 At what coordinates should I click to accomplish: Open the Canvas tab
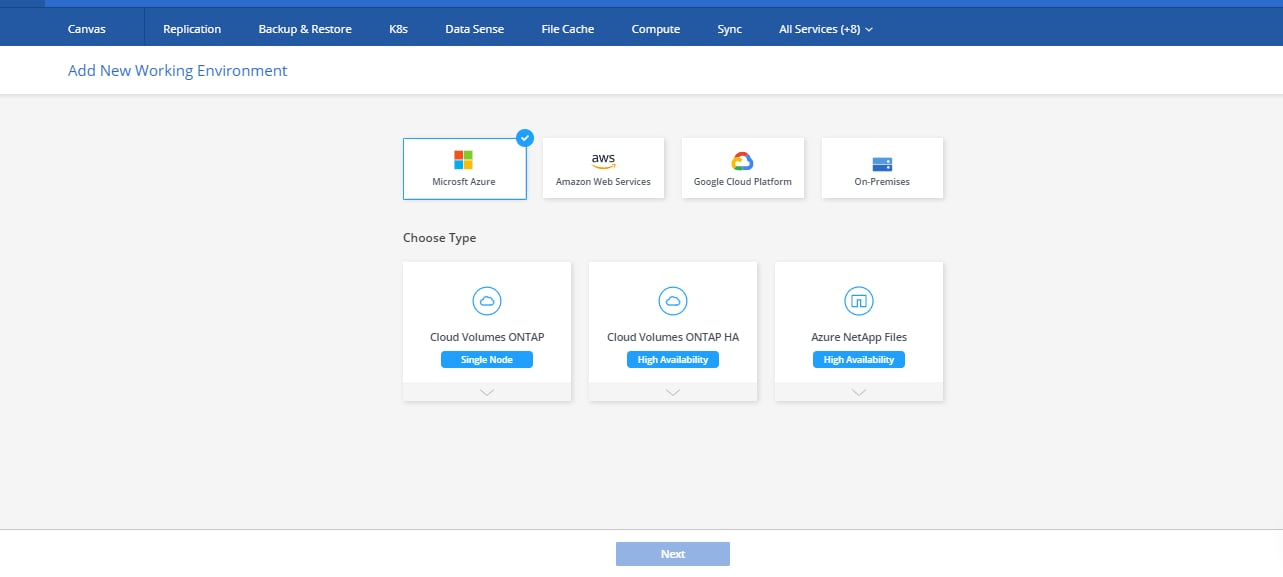(x=86, y=29)
